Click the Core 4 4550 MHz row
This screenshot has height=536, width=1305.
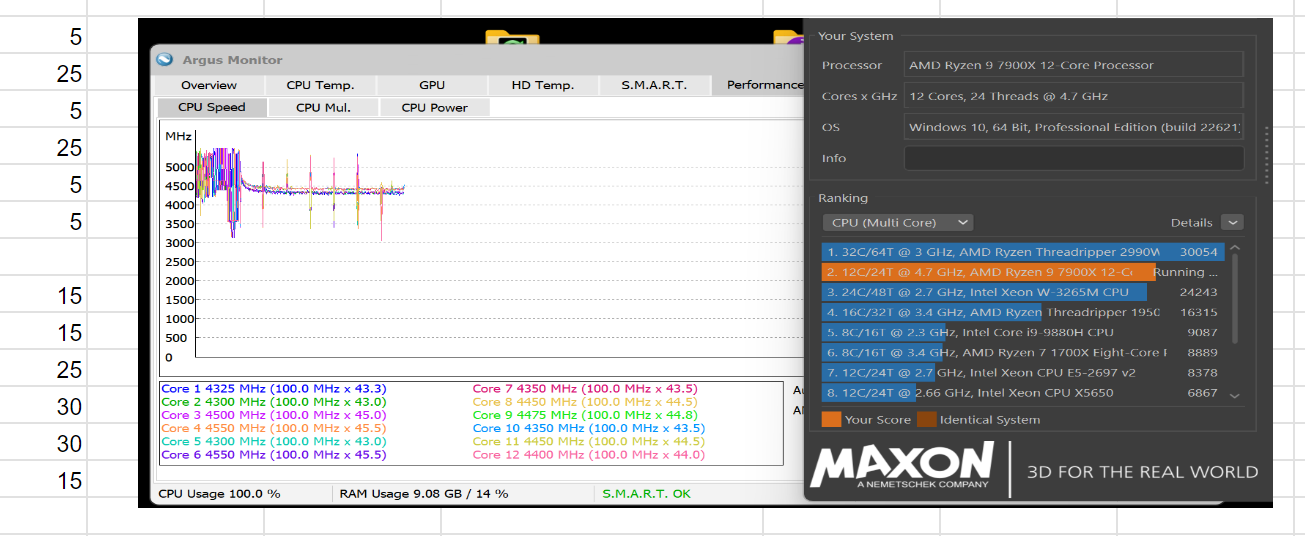tap(273, 428)
